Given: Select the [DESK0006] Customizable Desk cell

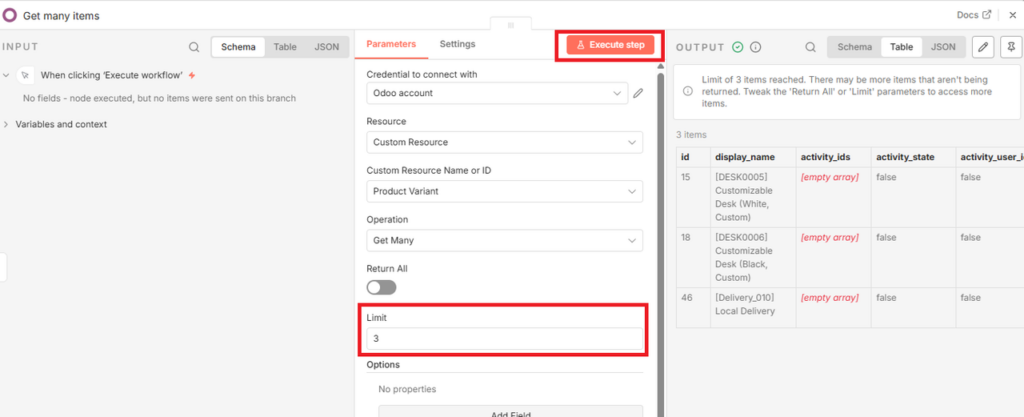Looking at the screenshot, I should (752, 257).
